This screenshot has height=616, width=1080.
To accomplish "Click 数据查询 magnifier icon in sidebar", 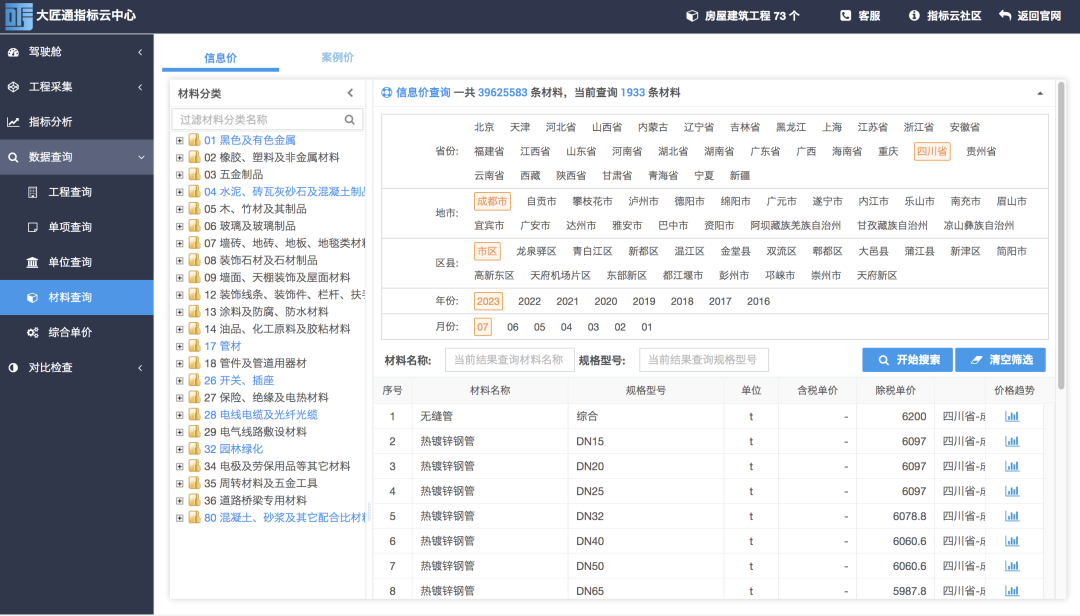I will 13,157.
